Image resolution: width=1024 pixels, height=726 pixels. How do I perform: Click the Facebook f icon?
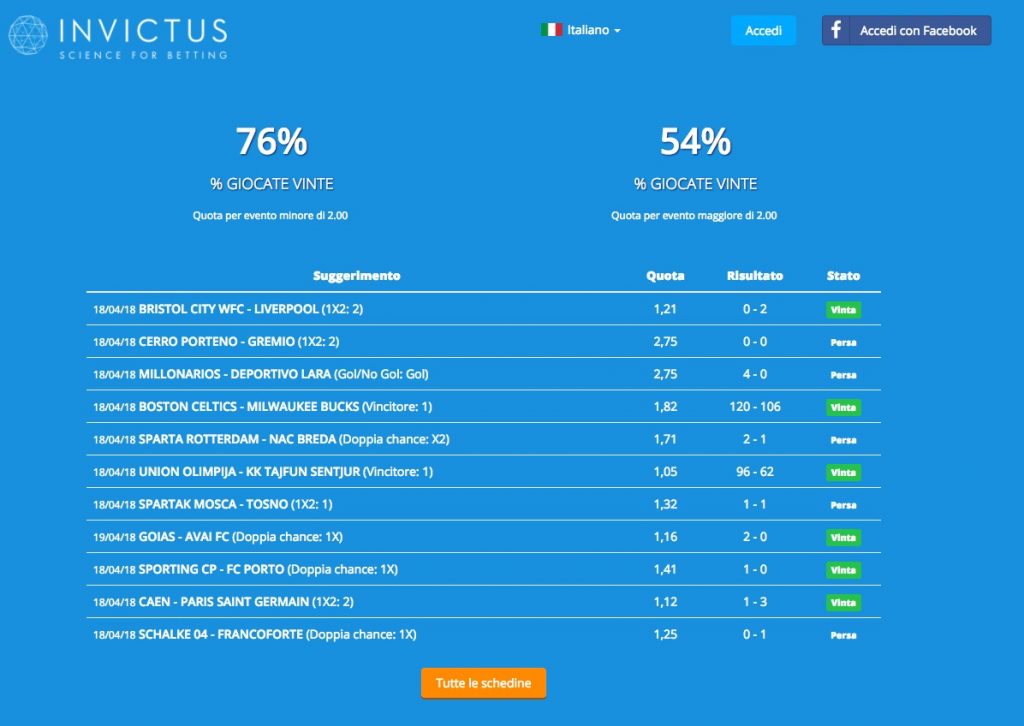835,30
